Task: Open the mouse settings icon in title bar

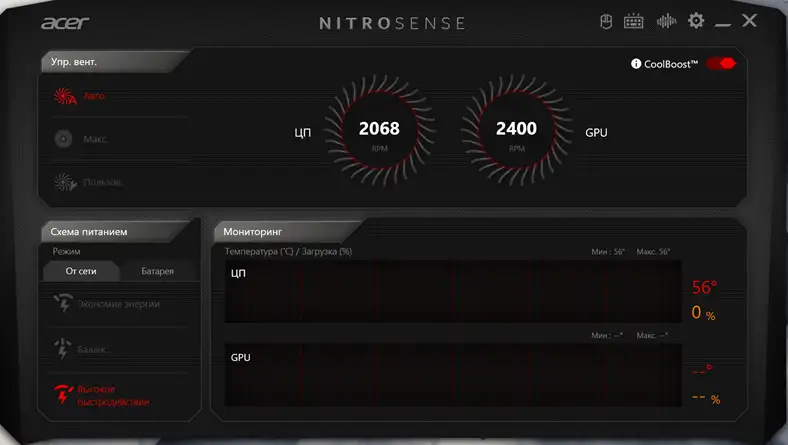Action: click(606, 22)
